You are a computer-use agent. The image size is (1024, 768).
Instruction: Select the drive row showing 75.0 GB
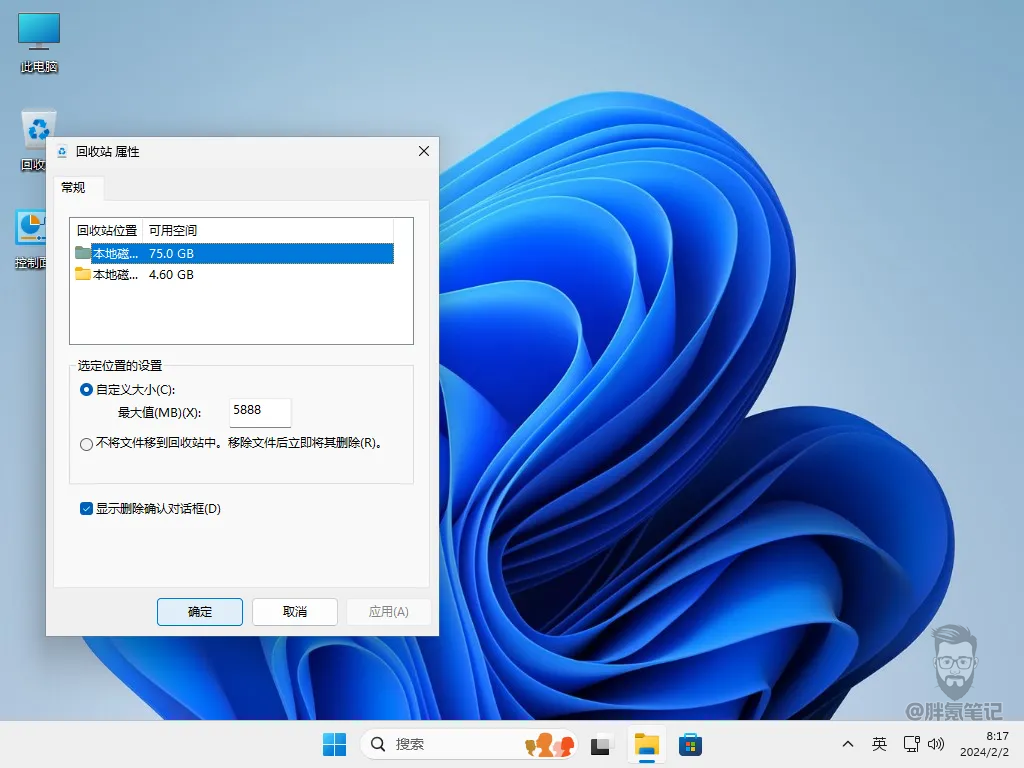[234, 253]
